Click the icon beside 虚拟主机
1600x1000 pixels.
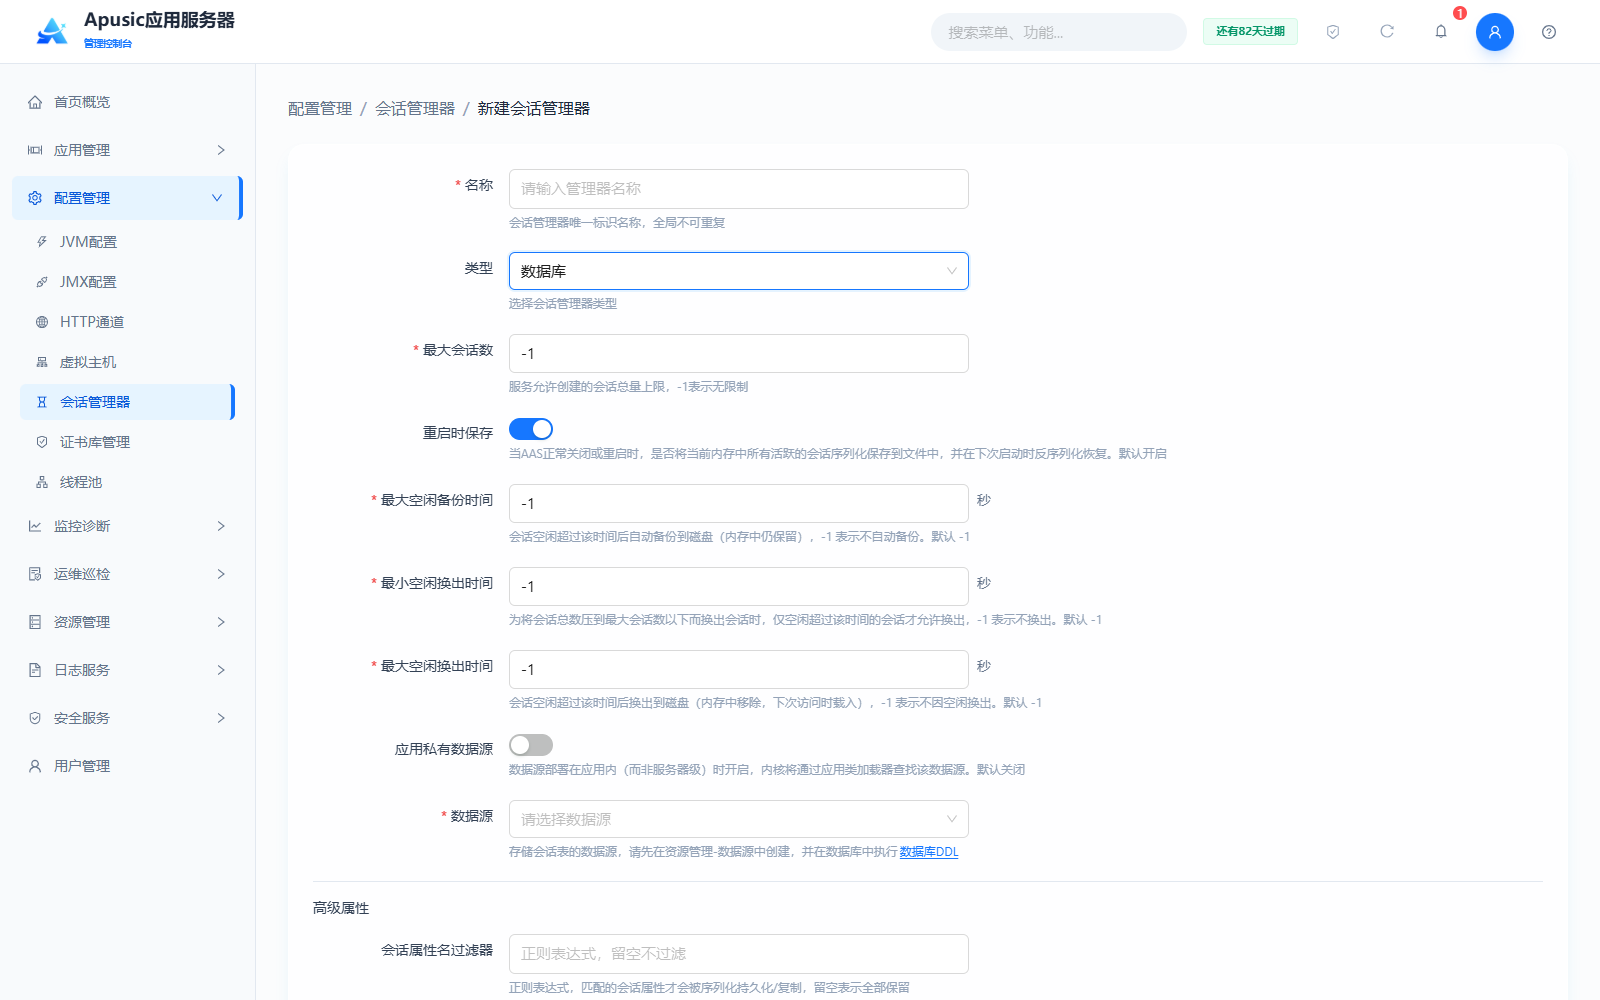(42, 362)
